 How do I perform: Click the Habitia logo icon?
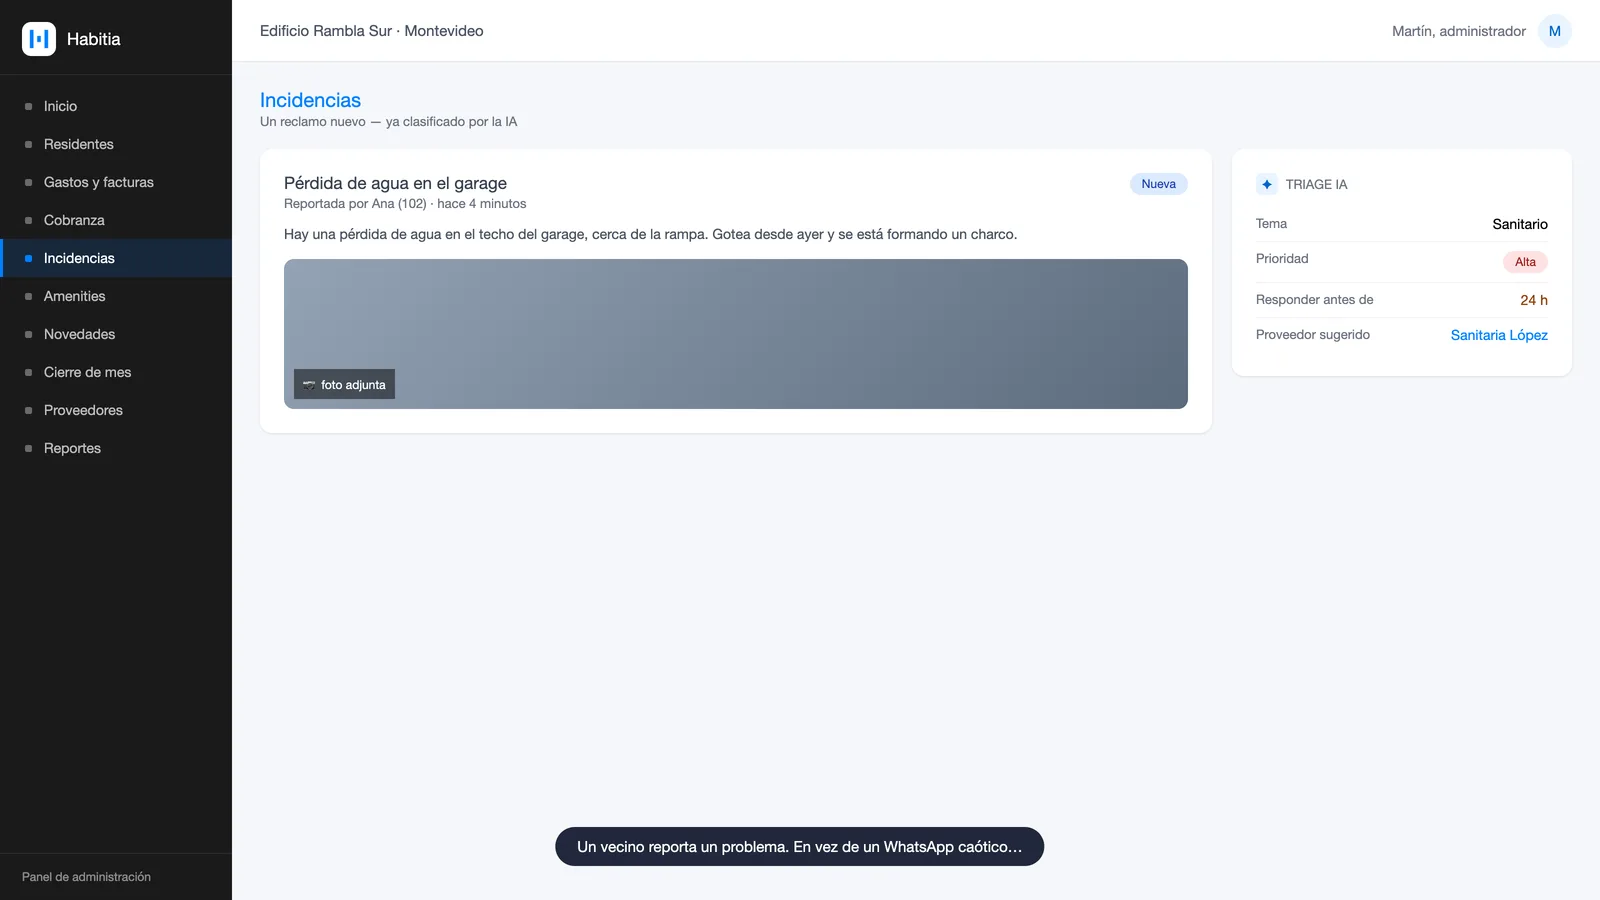[39, 39]
